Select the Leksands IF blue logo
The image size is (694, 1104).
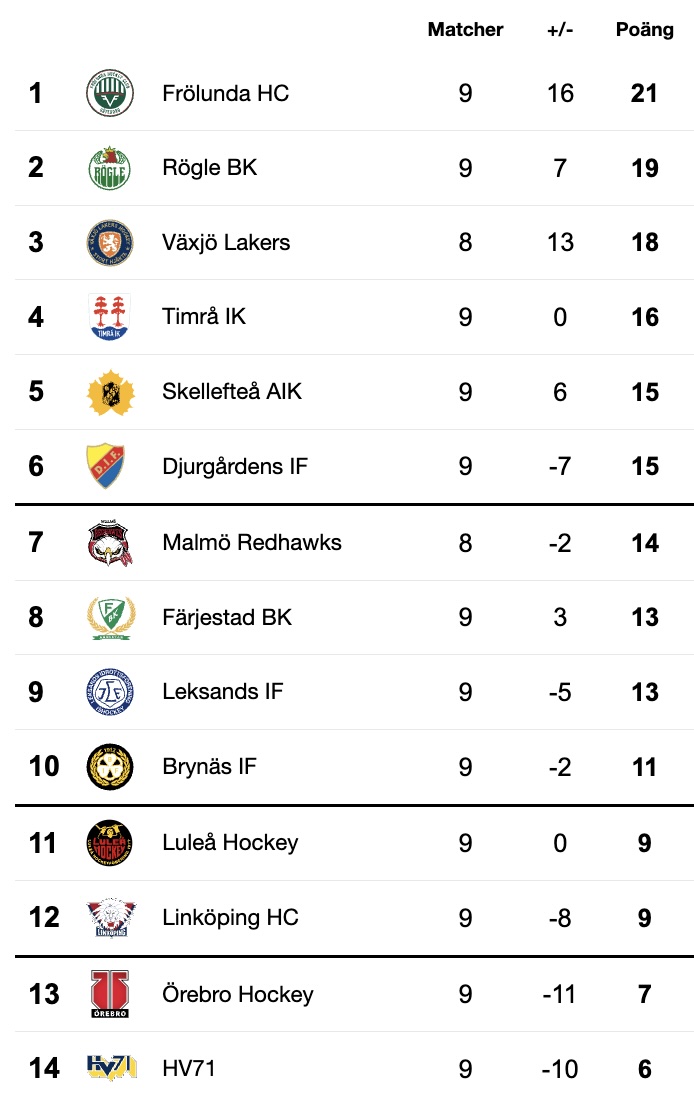[x=110, y=692]
